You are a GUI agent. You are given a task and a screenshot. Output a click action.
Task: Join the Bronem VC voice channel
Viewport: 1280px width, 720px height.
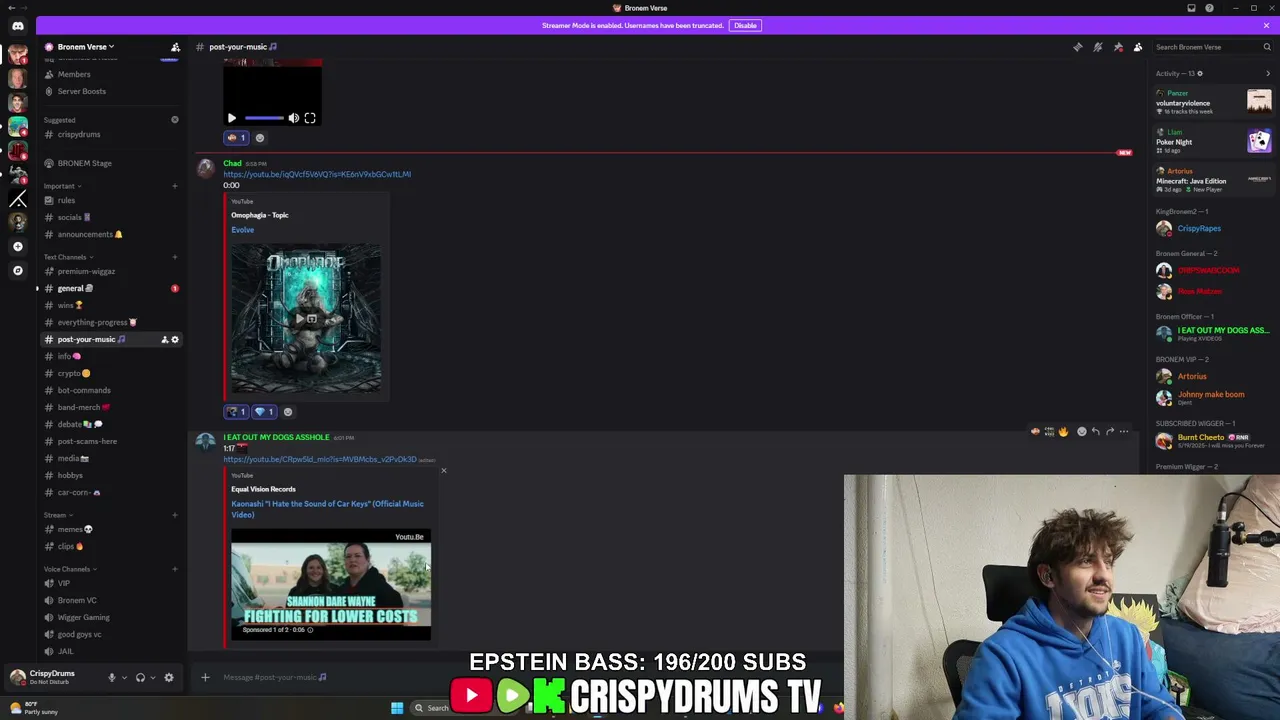[x=111, y=600]
